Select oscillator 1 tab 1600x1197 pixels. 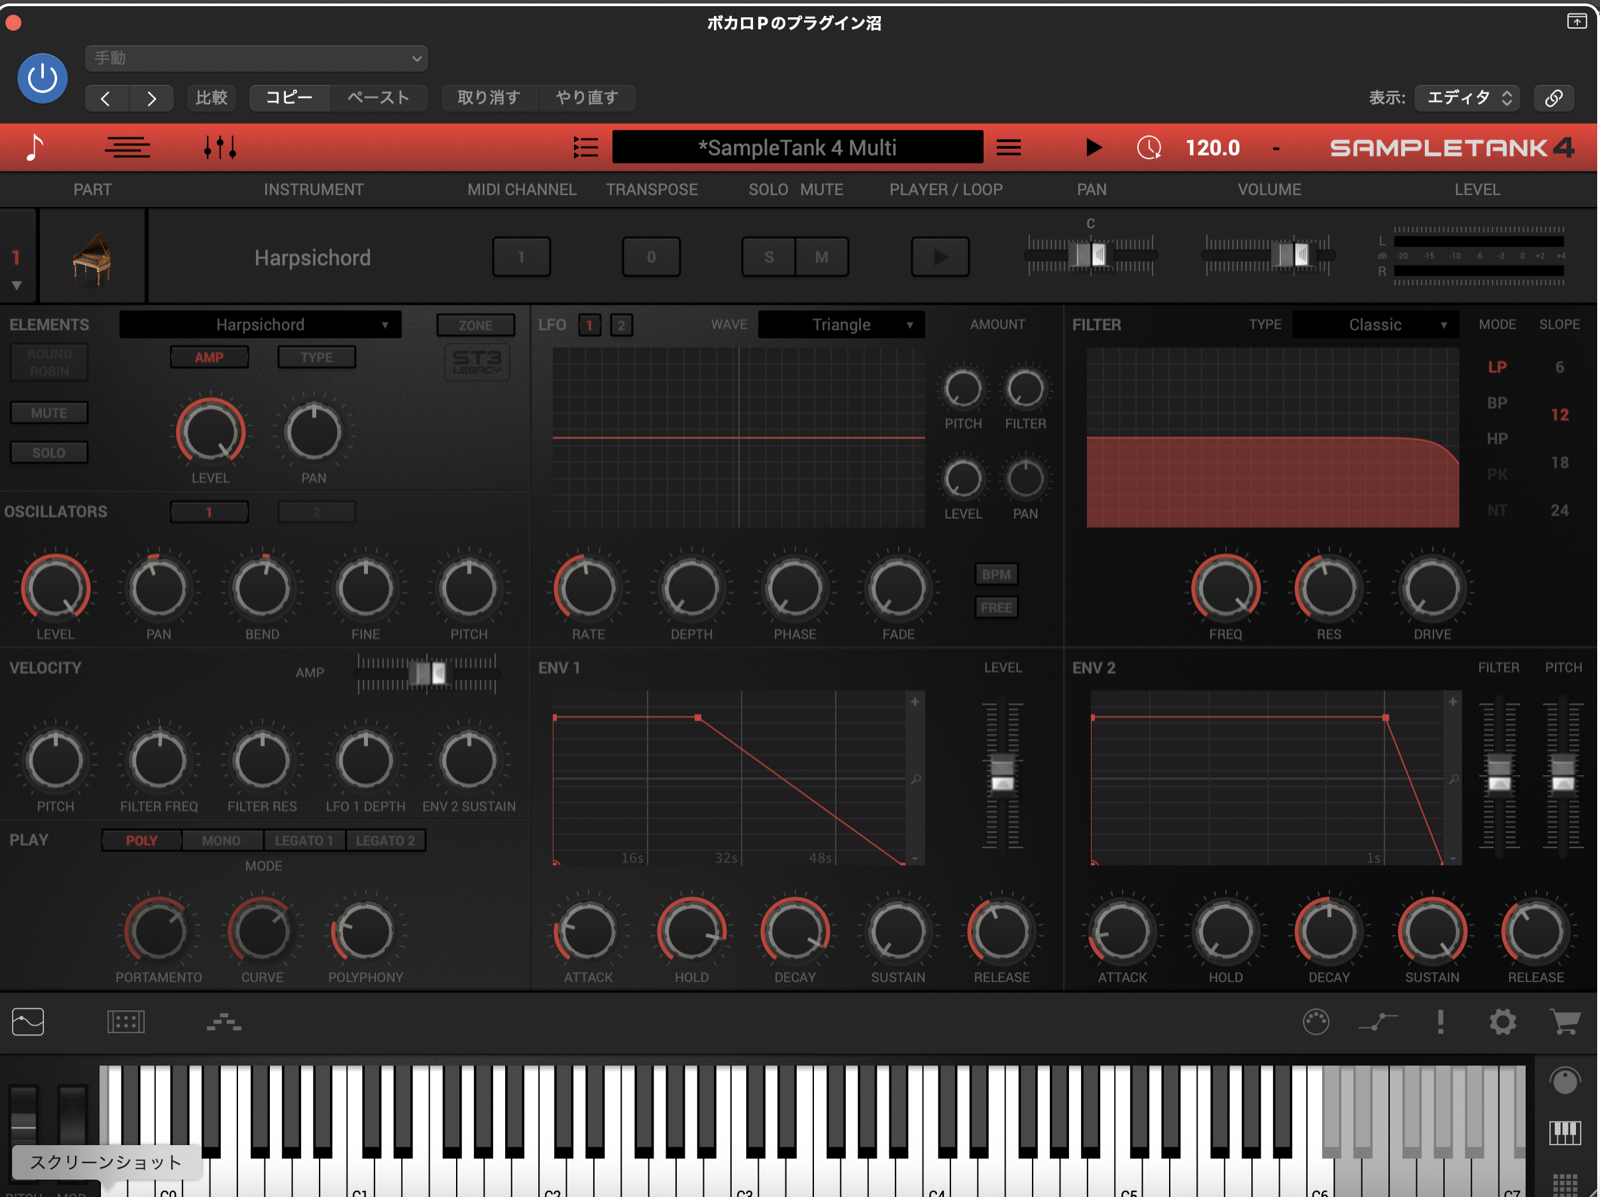click(x=209, y=512)
